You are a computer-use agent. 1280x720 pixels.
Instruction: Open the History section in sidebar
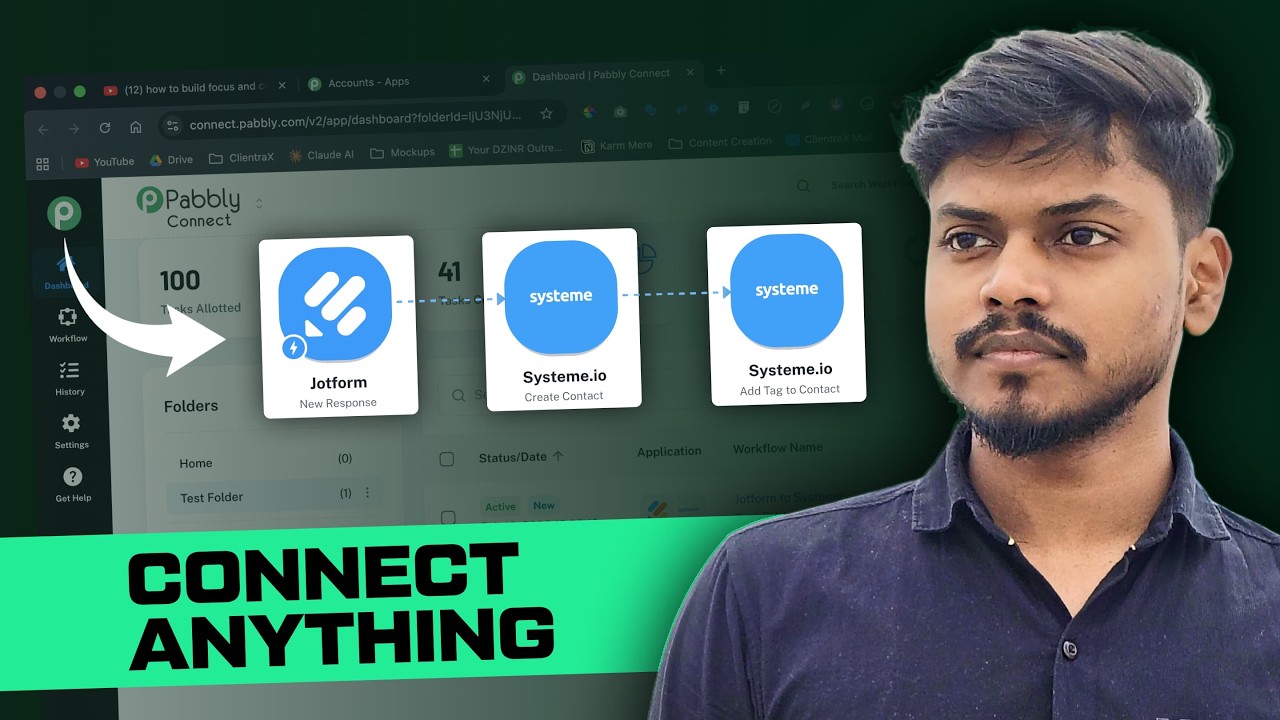point(70,378)
